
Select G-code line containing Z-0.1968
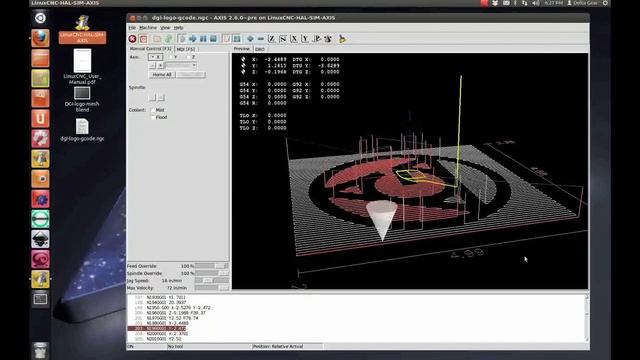pos(176,313)
